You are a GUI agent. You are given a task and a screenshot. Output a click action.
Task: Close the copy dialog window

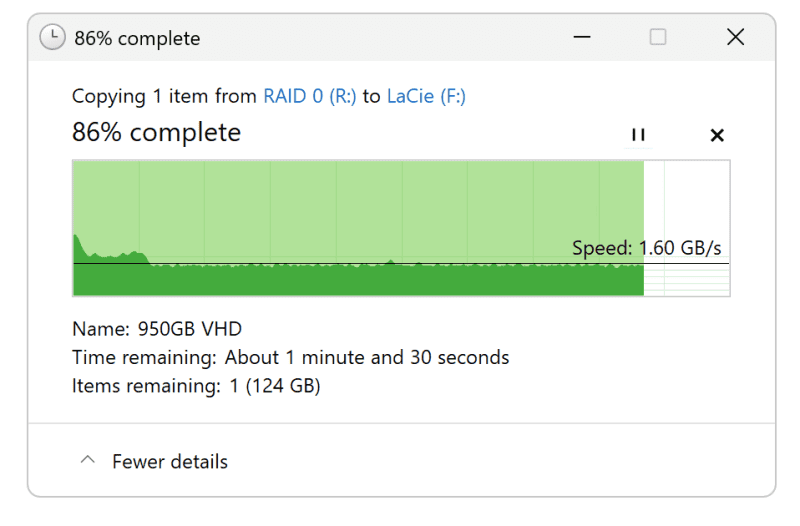coord(735,37)
